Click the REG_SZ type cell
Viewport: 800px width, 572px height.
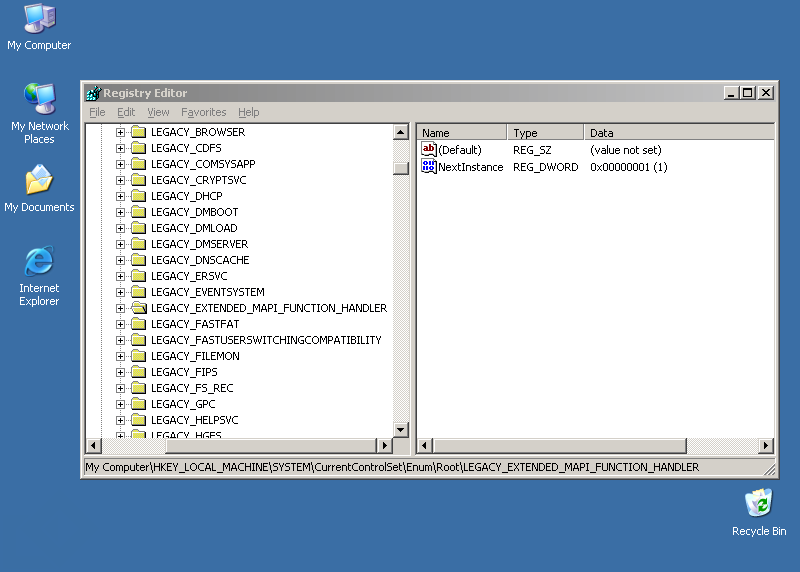(x=532, y=150)
